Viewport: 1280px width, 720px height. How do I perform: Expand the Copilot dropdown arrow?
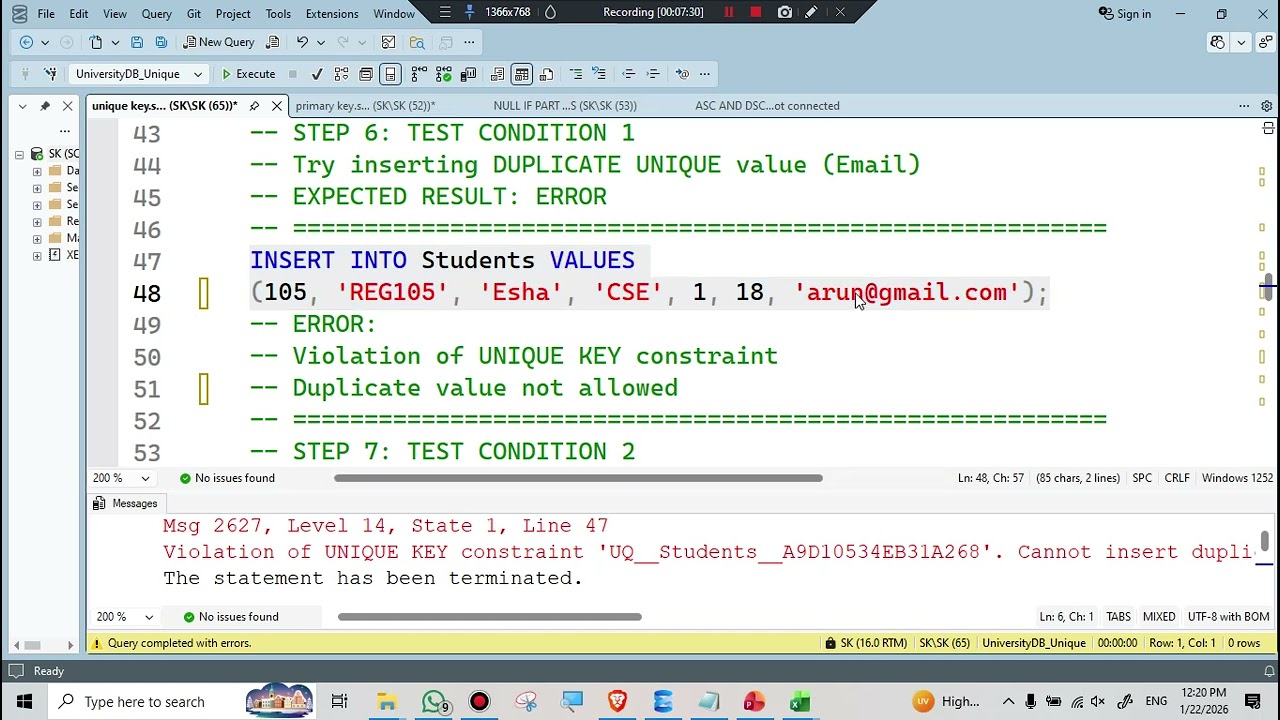[x=1241, y=42]
